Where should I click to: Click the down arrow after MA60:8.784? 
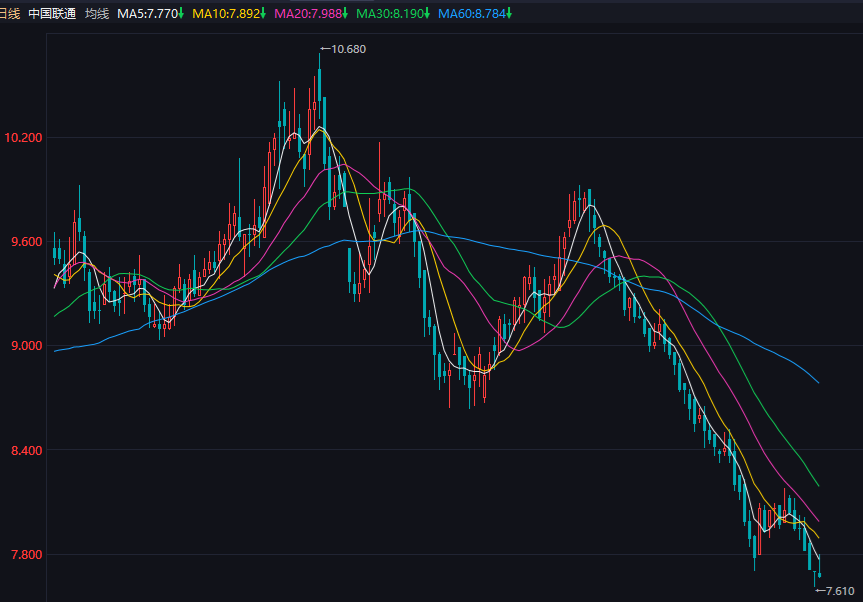pos(509,13)
